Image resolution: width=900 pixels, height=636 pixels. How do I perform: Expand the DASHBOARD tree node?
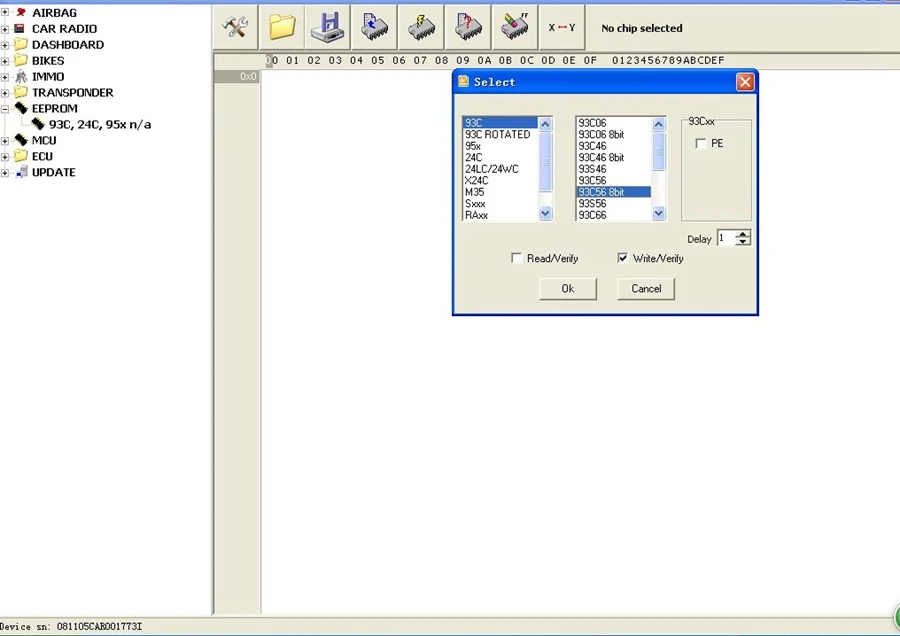[x=5, y=44]
